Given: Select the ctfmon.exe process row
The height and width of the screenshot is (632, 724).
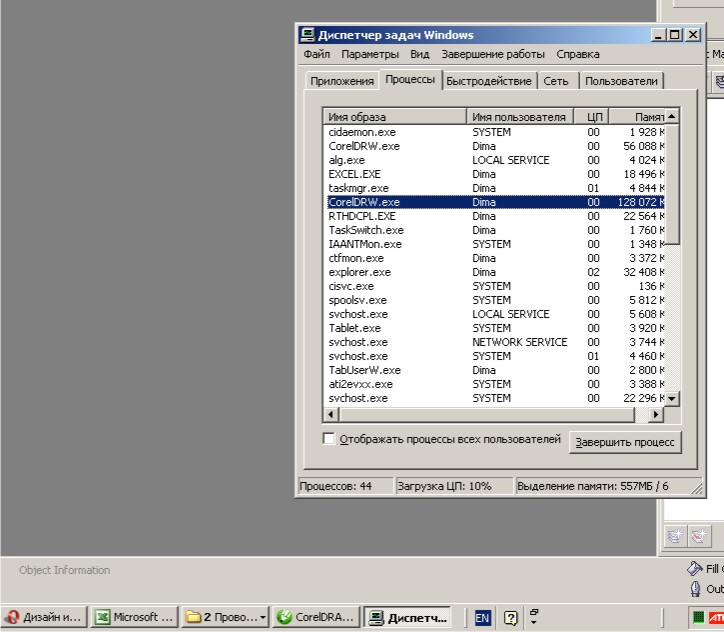Looking at the screenshot, I should [x=494, y=258].
